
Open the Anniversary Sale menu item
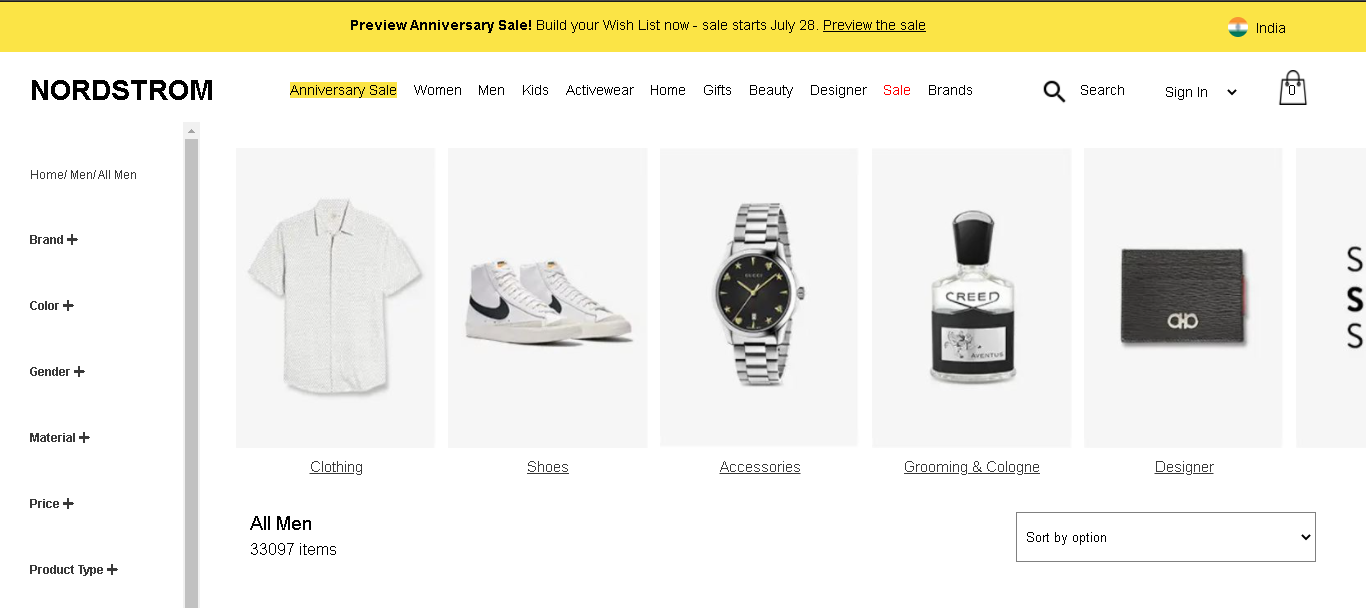[x=343, y=90]
